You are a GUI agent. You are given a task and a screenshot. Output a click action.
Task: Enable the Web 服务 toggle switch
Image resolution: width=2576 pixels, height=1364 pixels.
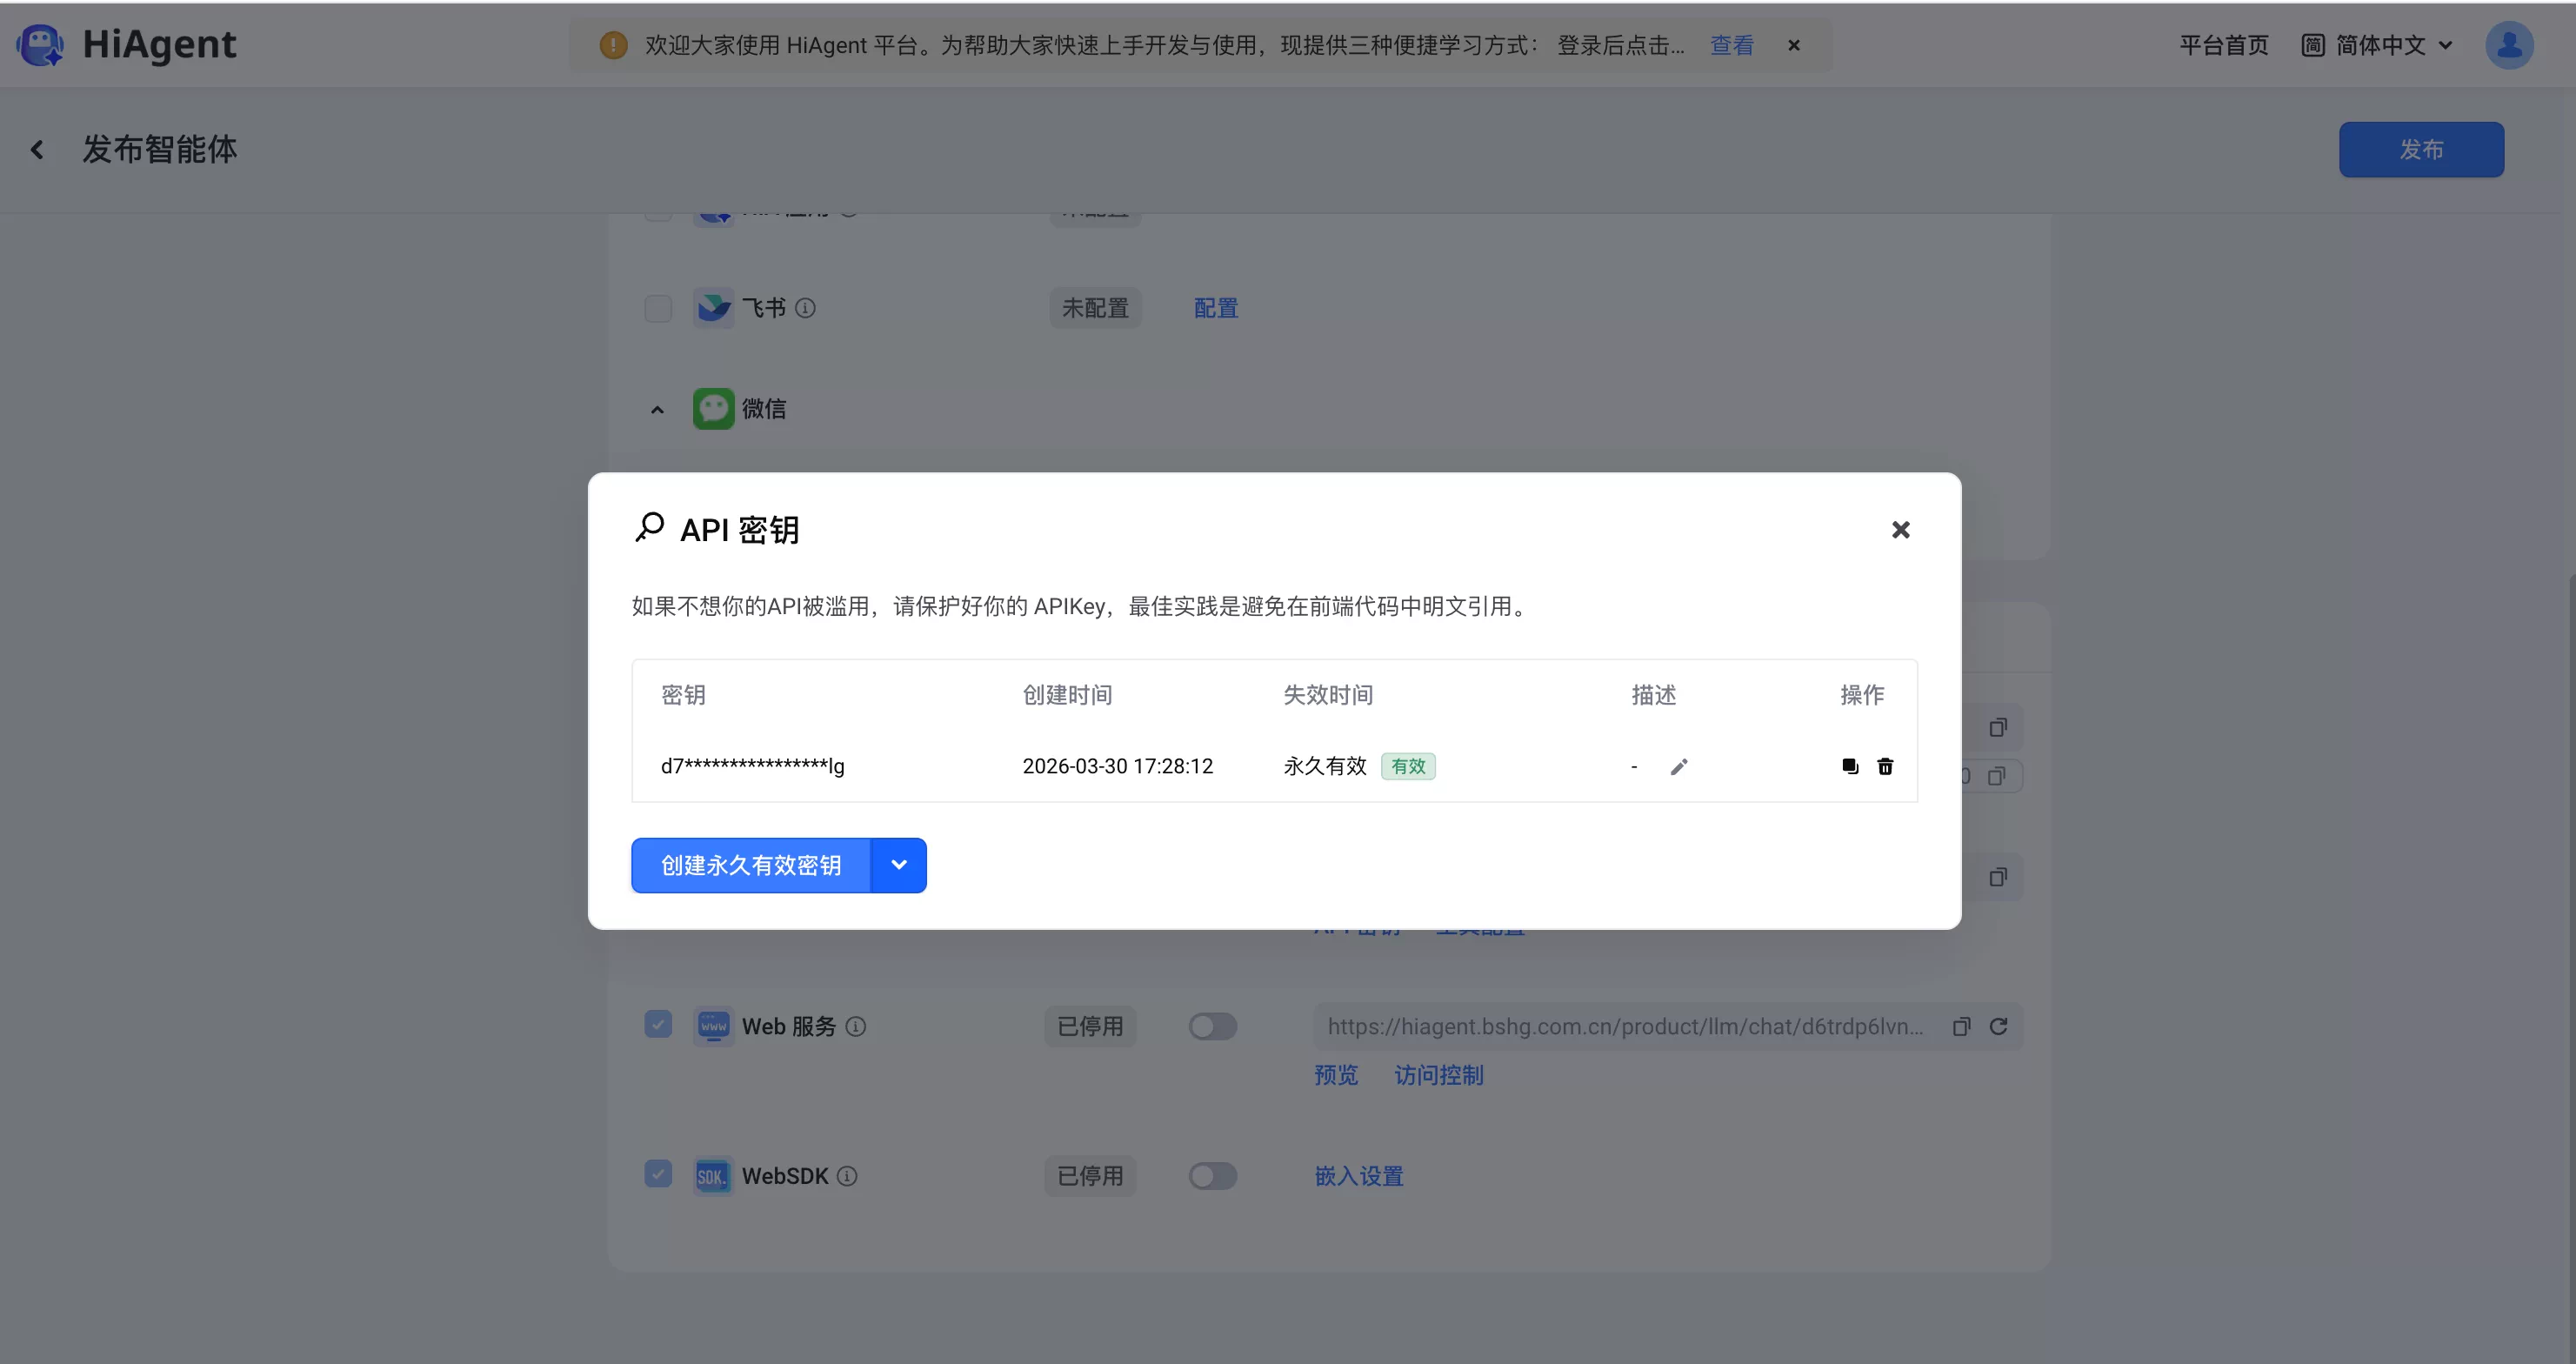tap(1213, 1027)
